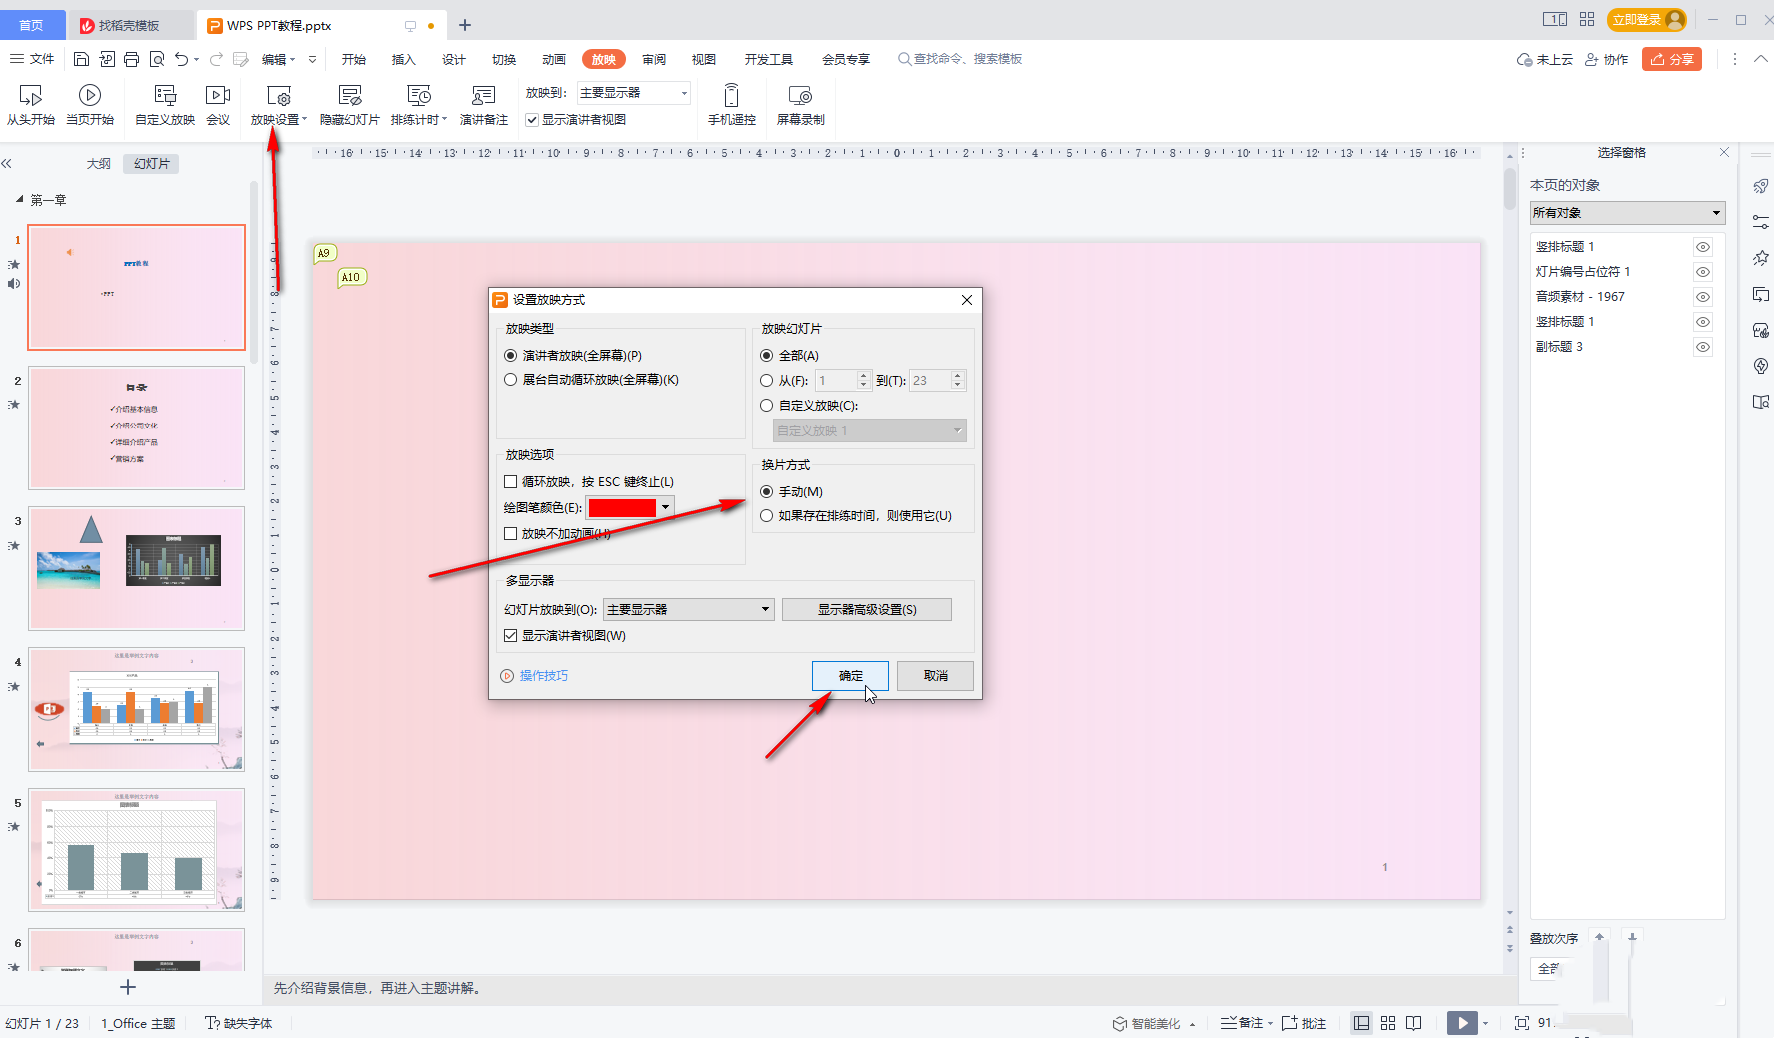Select 全部(A) slides radio

click(767, 356)
